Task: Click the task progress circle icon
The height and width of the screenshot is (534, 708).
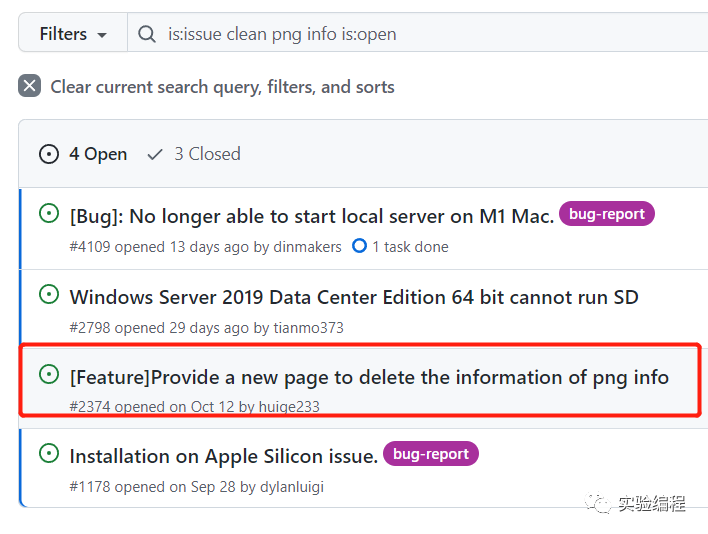Action: click(x=360, y=246)
